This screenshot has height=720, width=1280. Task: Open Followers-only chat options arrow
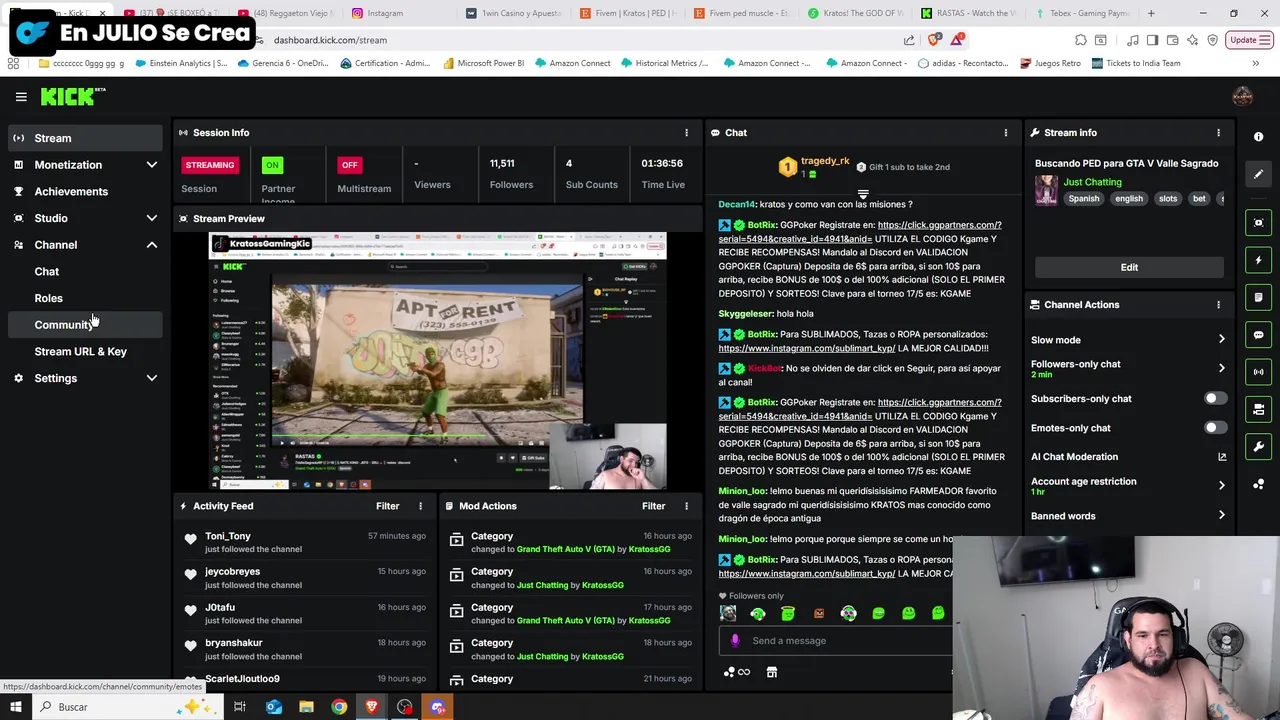point(1221,368)
